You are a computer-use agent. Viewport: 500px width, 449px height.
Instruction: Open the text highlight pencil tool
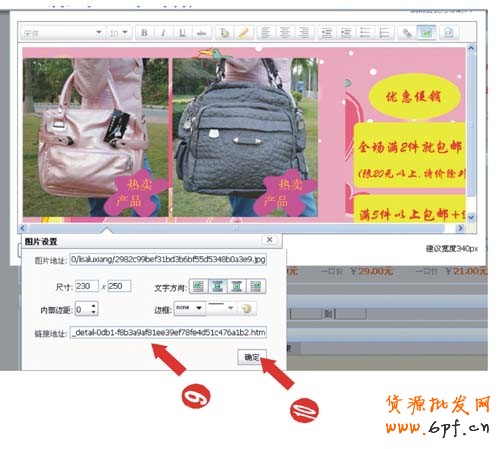pos(244,33)
